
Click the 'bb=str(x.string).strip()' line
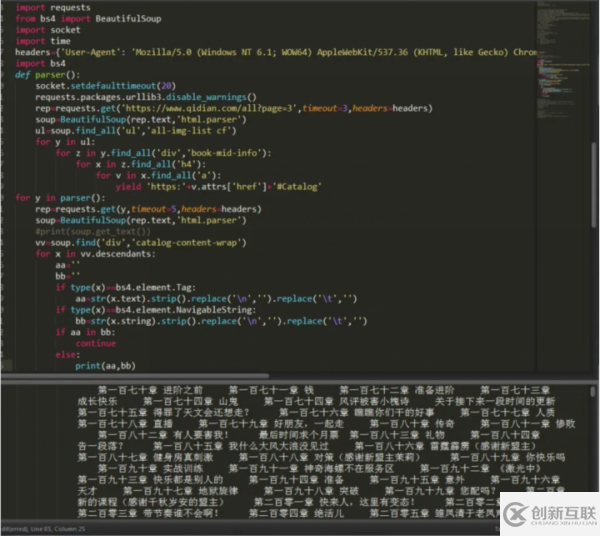pyautogui.click(x=221, y=321)
